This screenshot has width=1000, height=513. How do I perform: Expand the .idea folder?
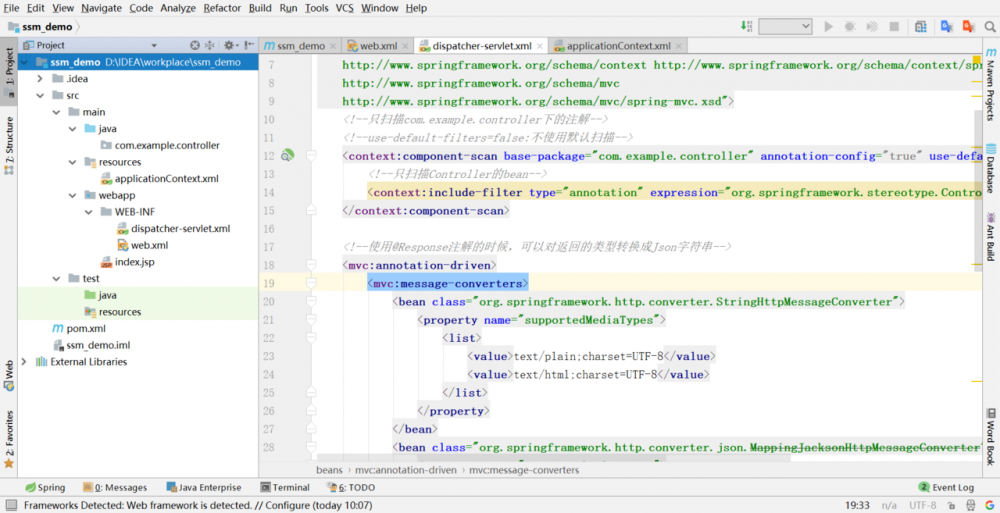coord(39,78)
